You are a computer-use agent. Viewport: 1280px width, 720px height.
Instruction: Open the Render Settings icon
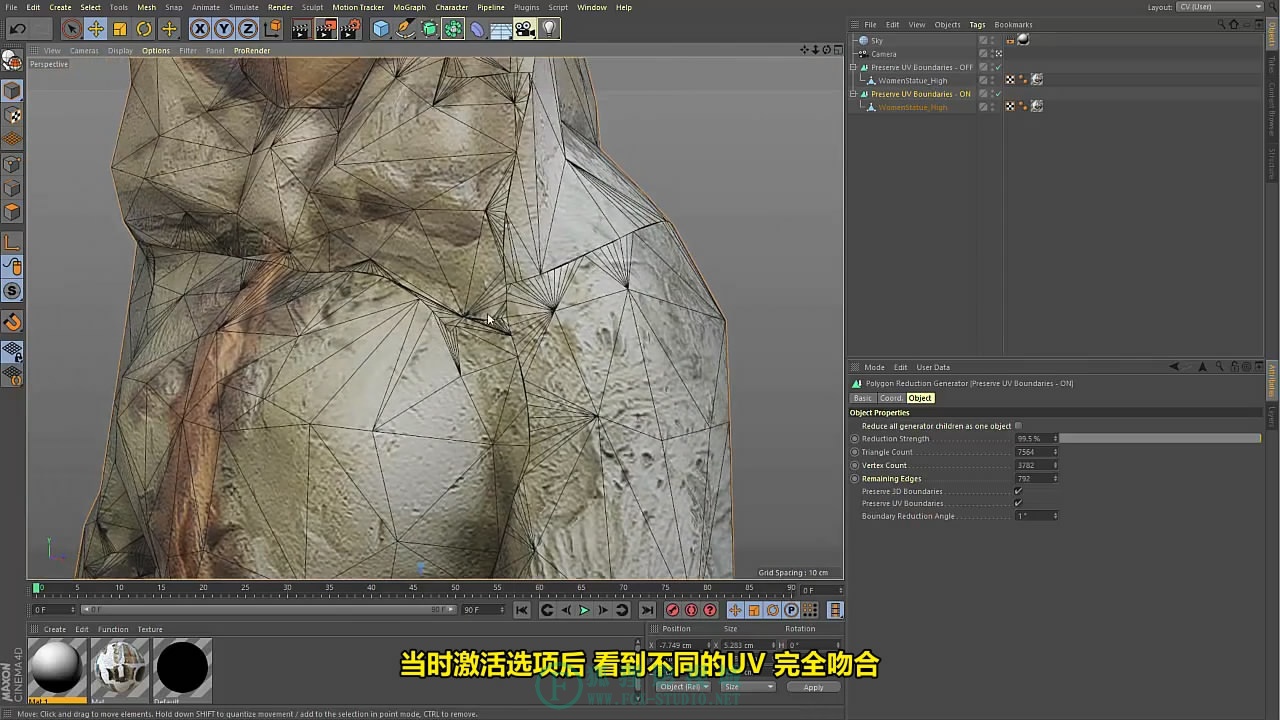point(350,29)
